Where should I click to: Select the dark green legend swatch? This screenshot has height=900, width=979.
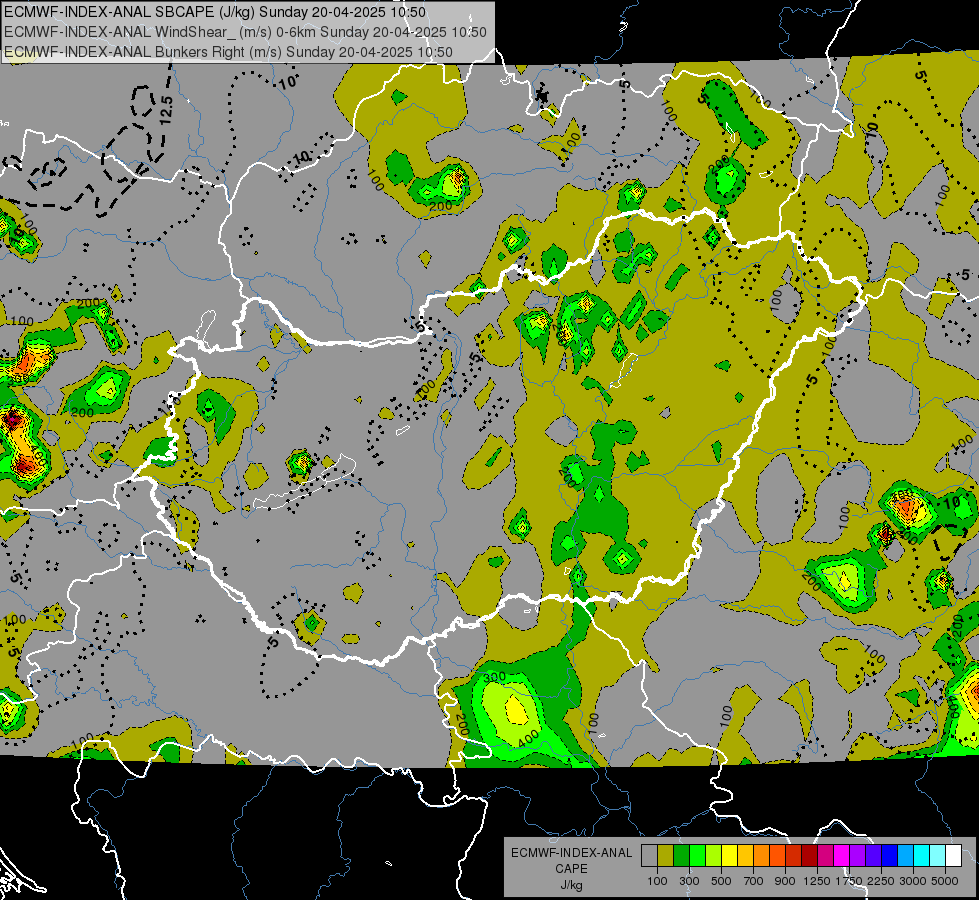click(x=681, y=856)
